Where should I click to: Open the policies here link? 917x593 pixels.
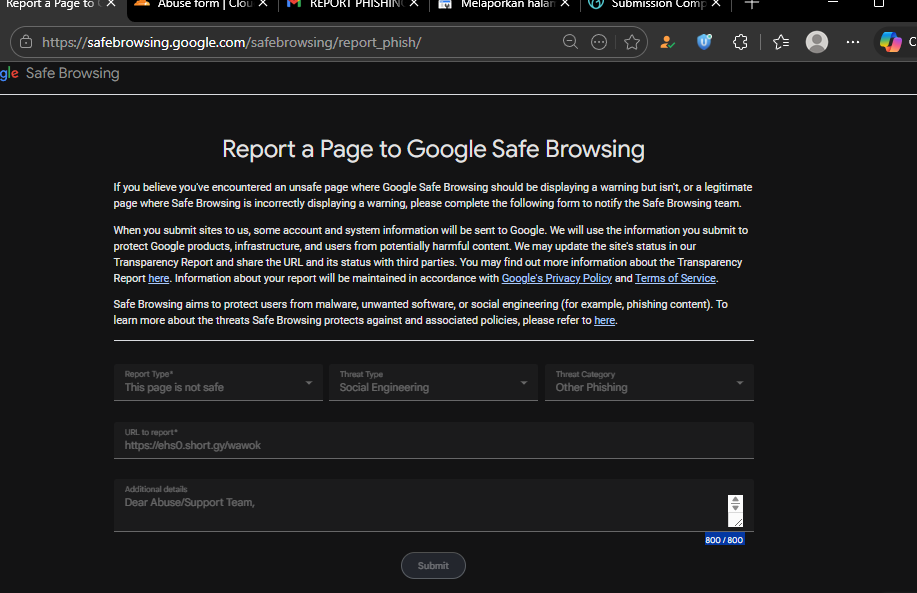(605, 320)
